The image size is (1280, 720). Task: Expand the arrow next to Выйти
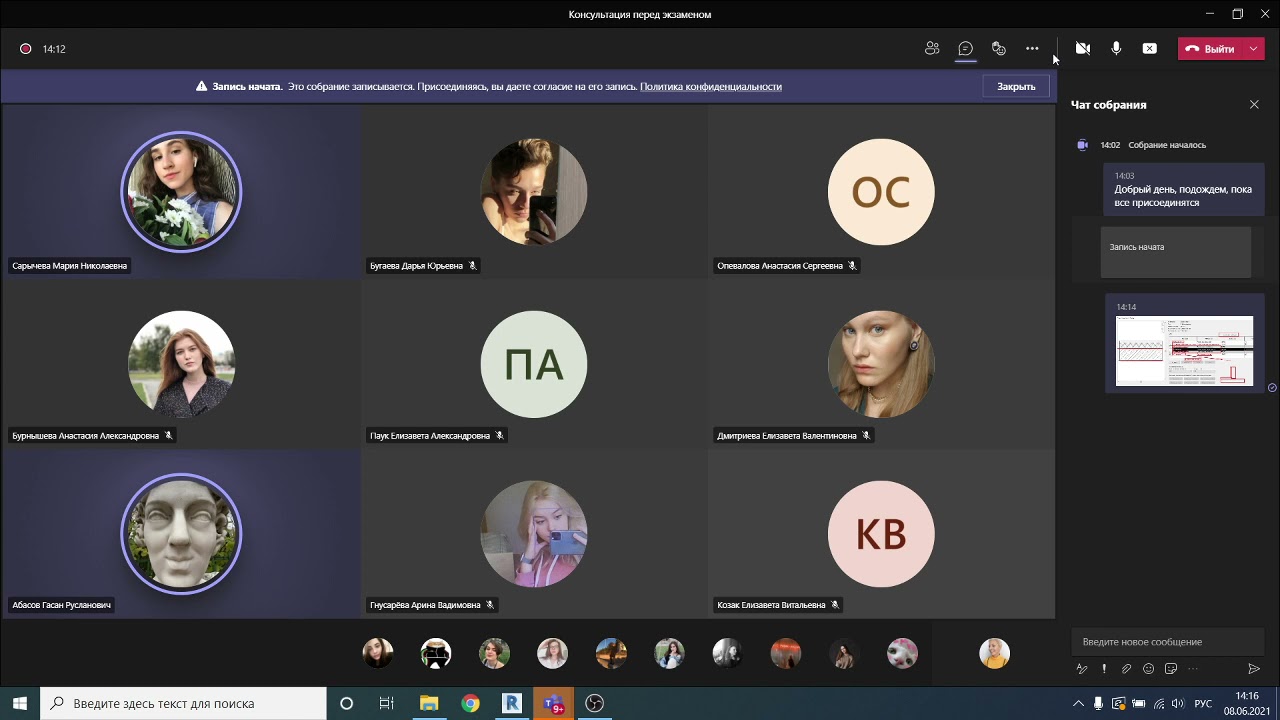click(1254, 48)
